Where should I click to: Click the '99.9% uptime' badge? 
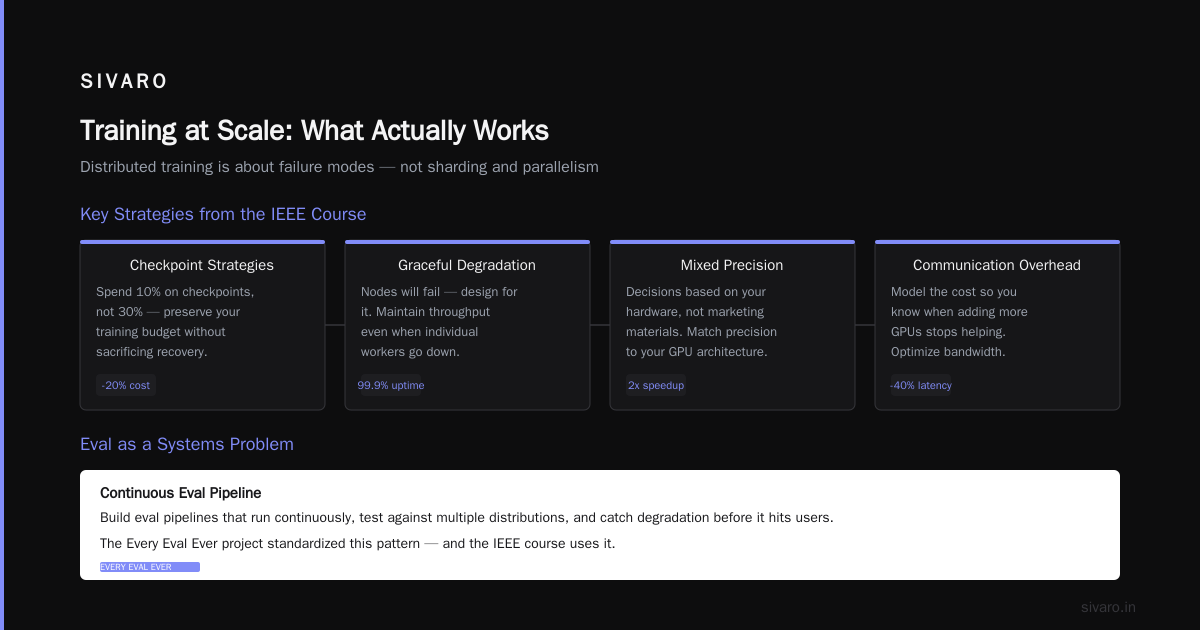[391, 385]
